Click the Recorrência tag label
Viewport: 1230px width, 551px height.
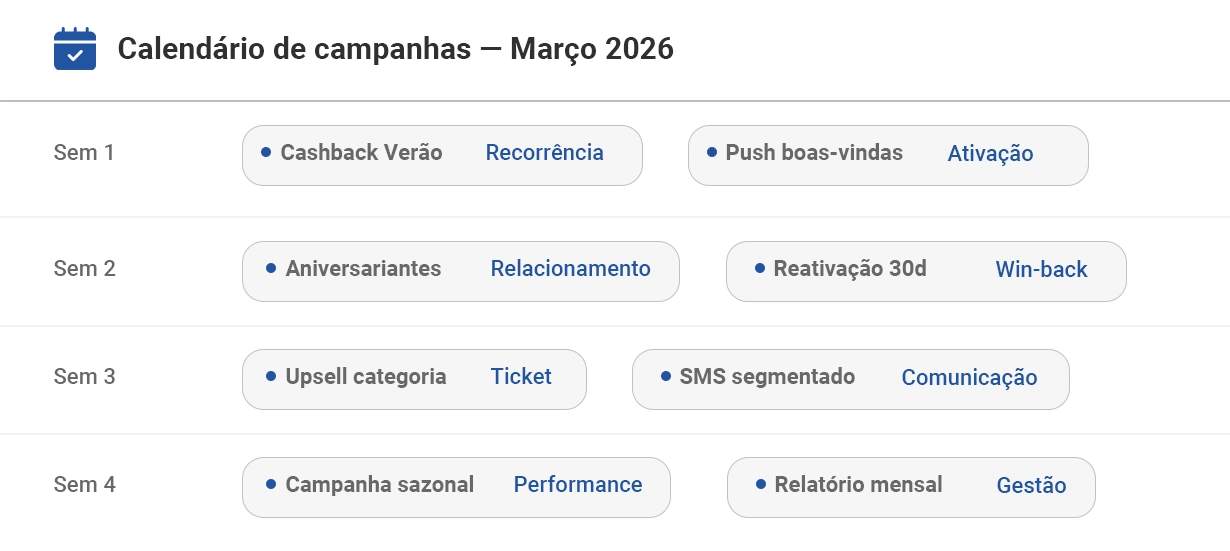544,153
